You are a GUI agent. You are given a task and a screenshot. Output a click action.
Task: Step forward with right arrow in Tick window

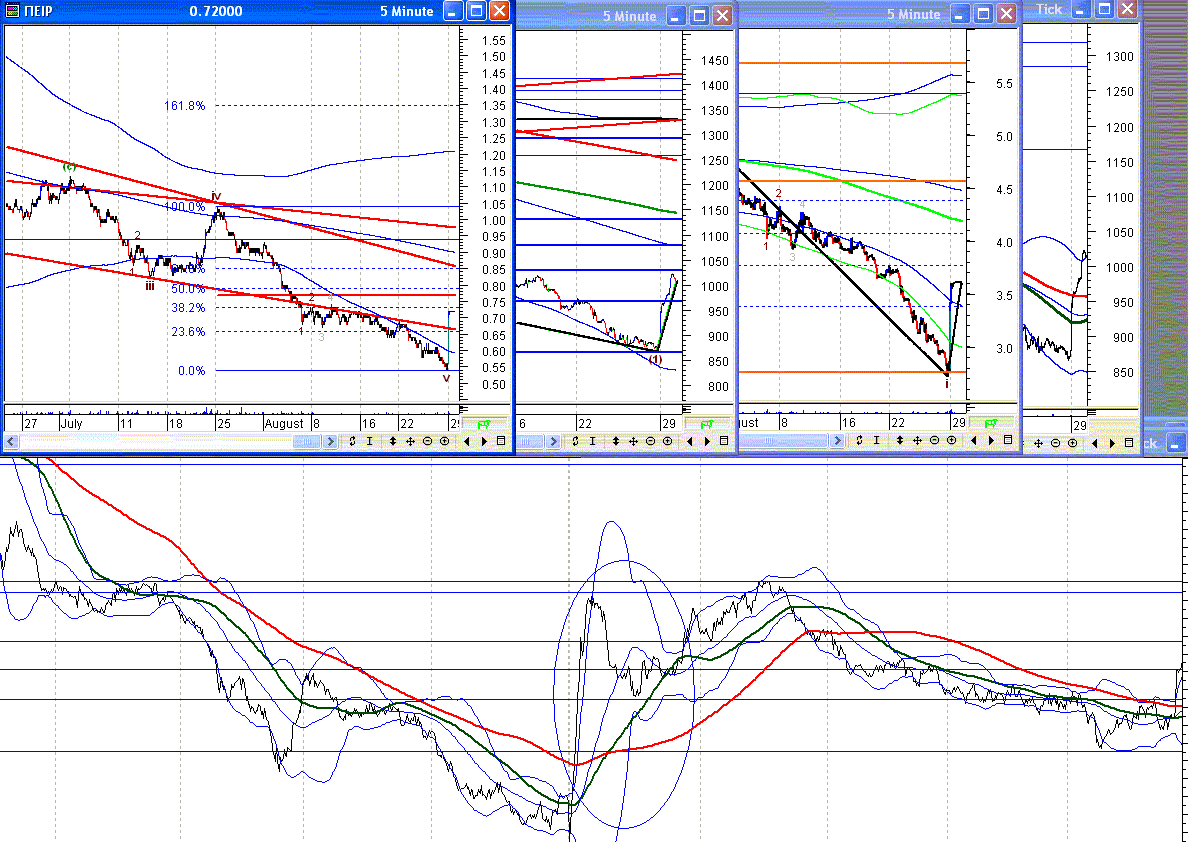coord(1112,443)
